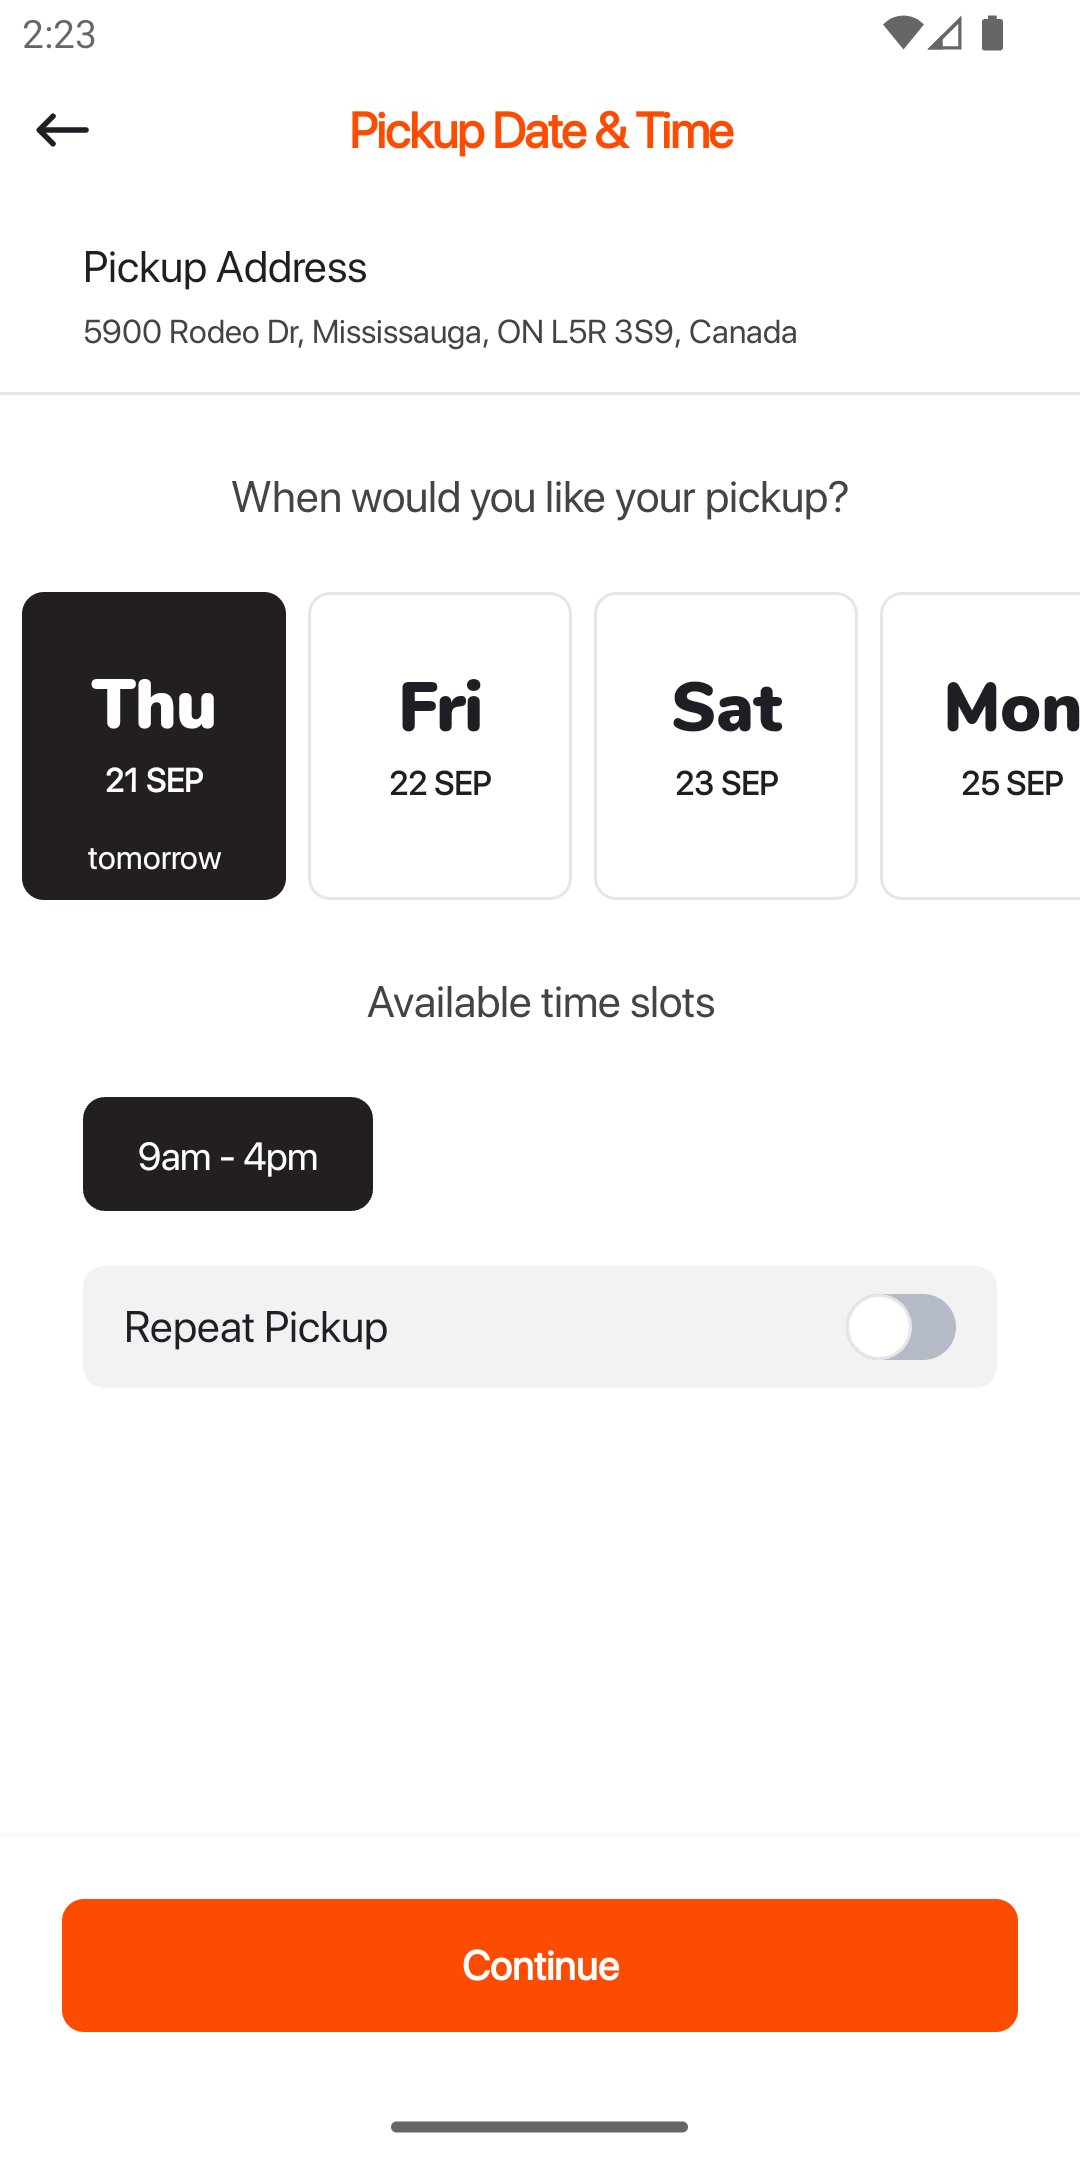
Task: Tap the Wi-Fi status bar icon
Action: (902, 33)
